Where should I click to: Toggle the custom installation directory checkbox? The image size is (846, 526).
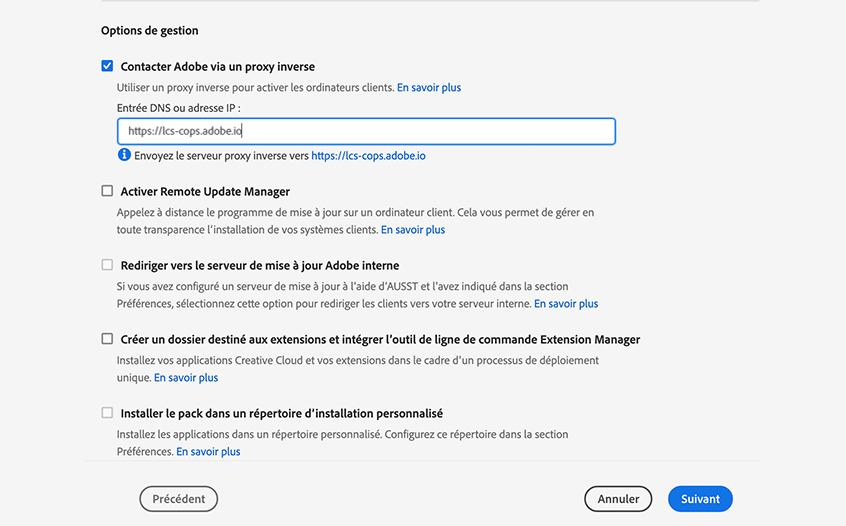coord(107,413)
